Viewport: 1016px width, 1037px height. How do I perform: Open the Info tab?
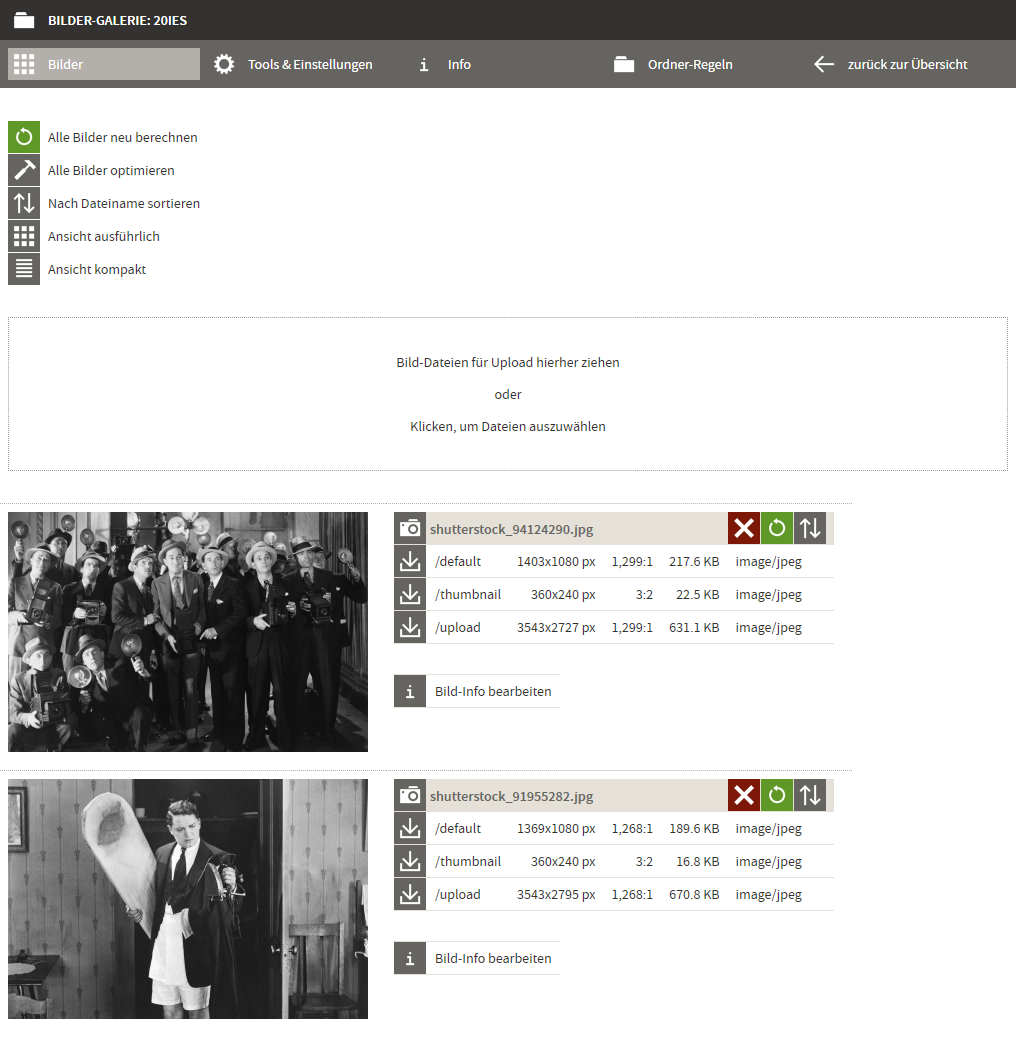[x=445, y=64]
